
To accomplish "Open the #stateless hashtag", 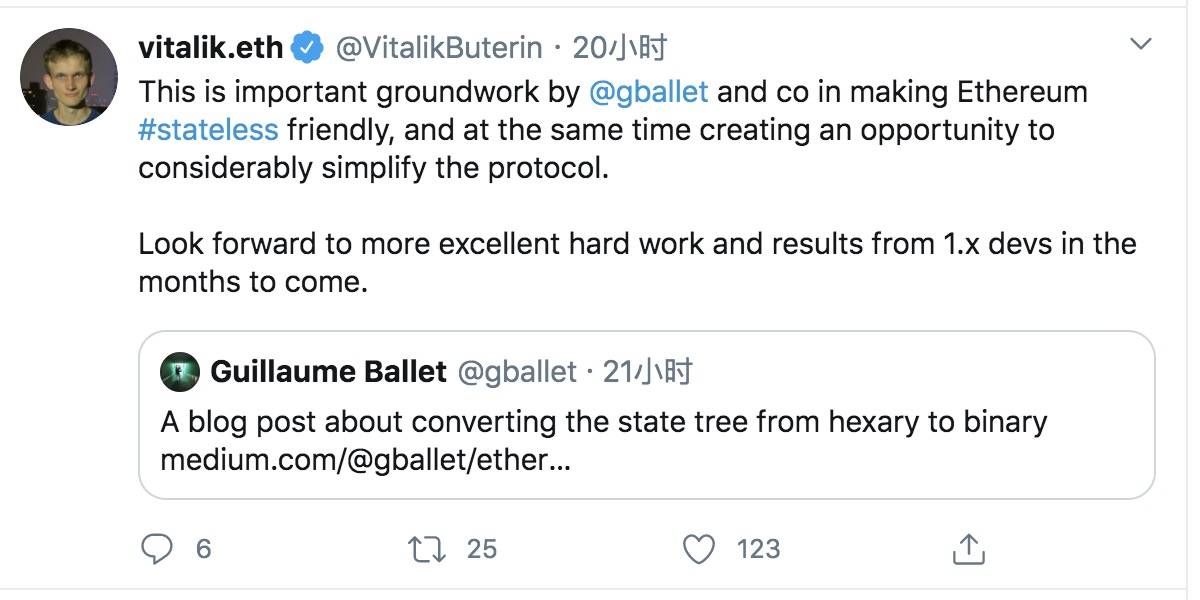I will pos(209,130).
